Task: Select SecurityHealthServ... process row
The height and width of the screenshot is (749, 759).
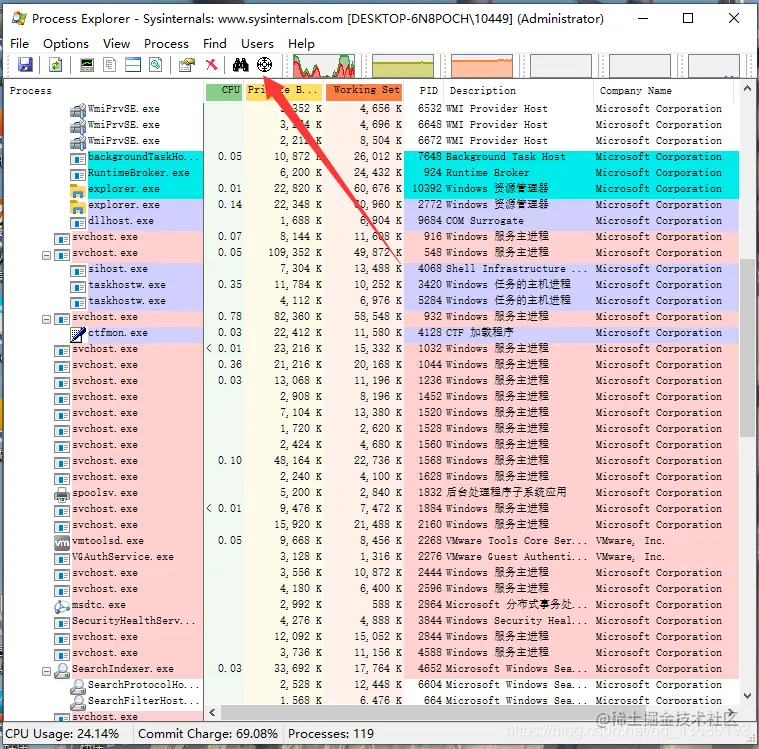Action: 371,621
